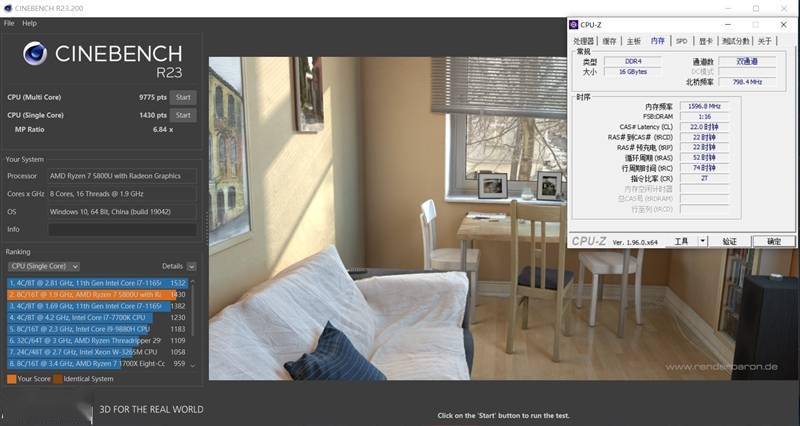Click the Cinebench sphere logo
This screenshot has width=800, height=426.
pyautogui.click(x=35, y=54)
